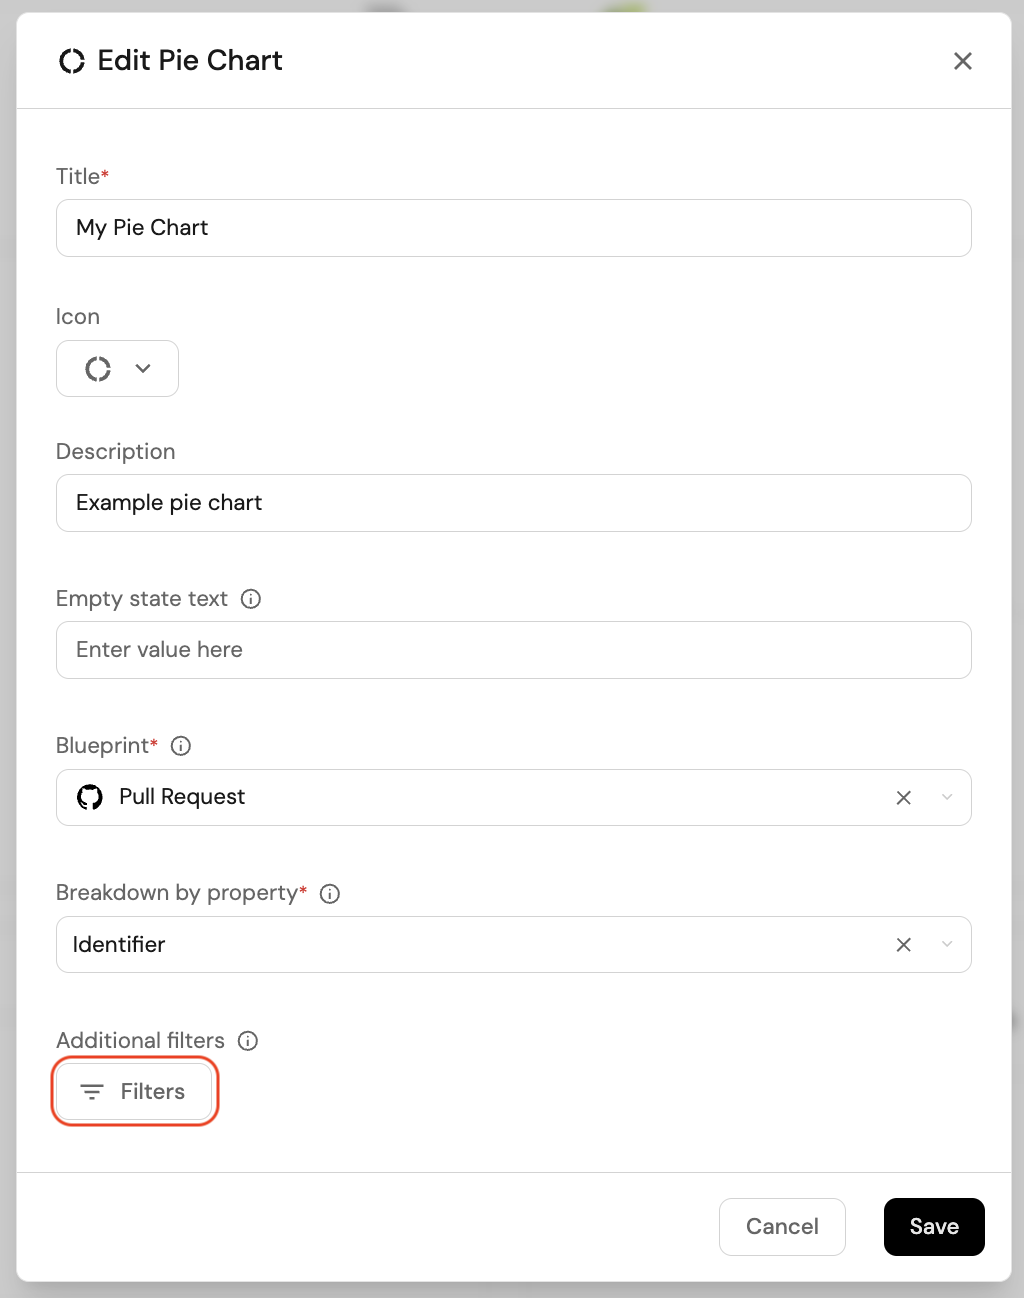Open the Filters button
This screenshot has height=1298, width=1024.
[x=134, y=1092]
